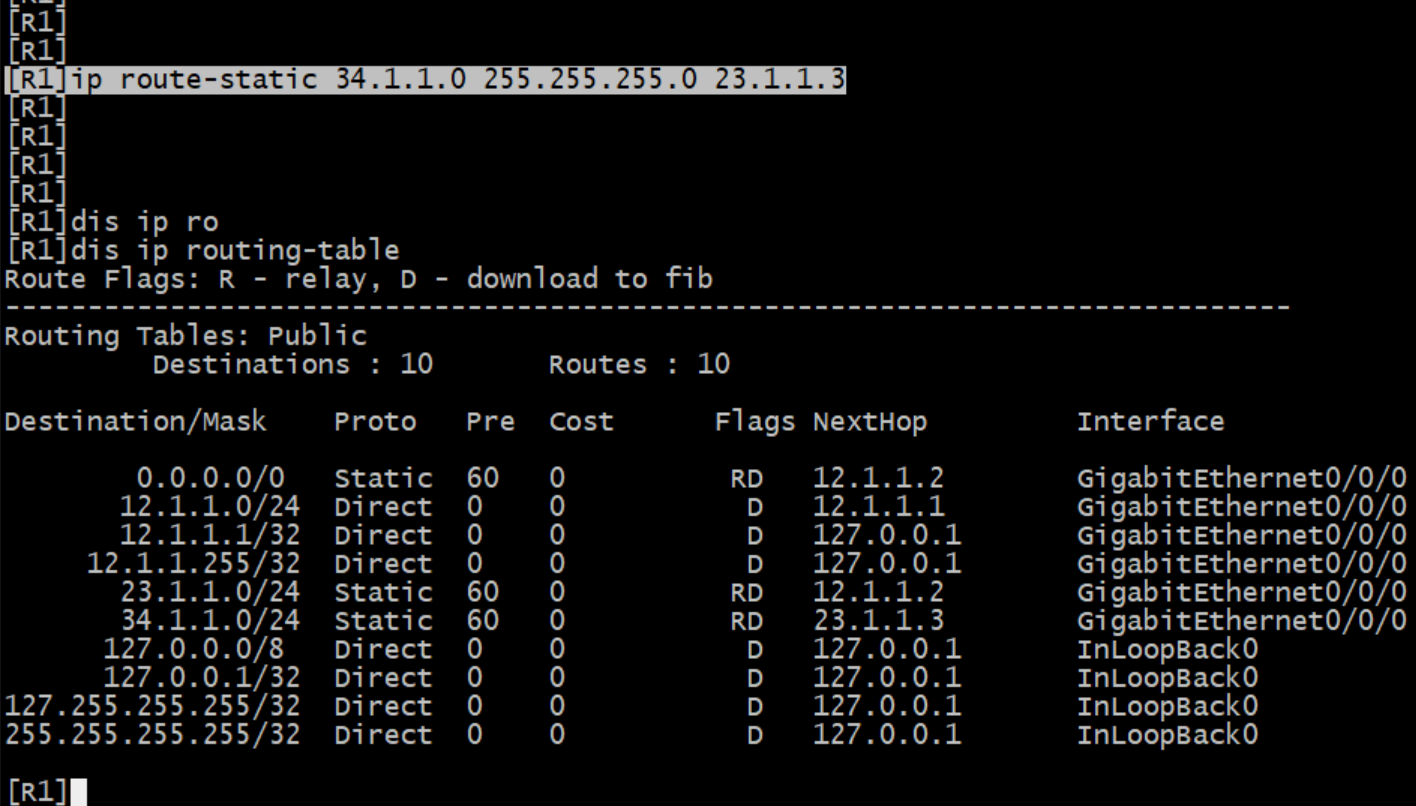The width and height of the screenshot is (1416, 806).
Task: Click Static proto of 34.1.1.0/24 row
Action: click(x=383, y=620)
